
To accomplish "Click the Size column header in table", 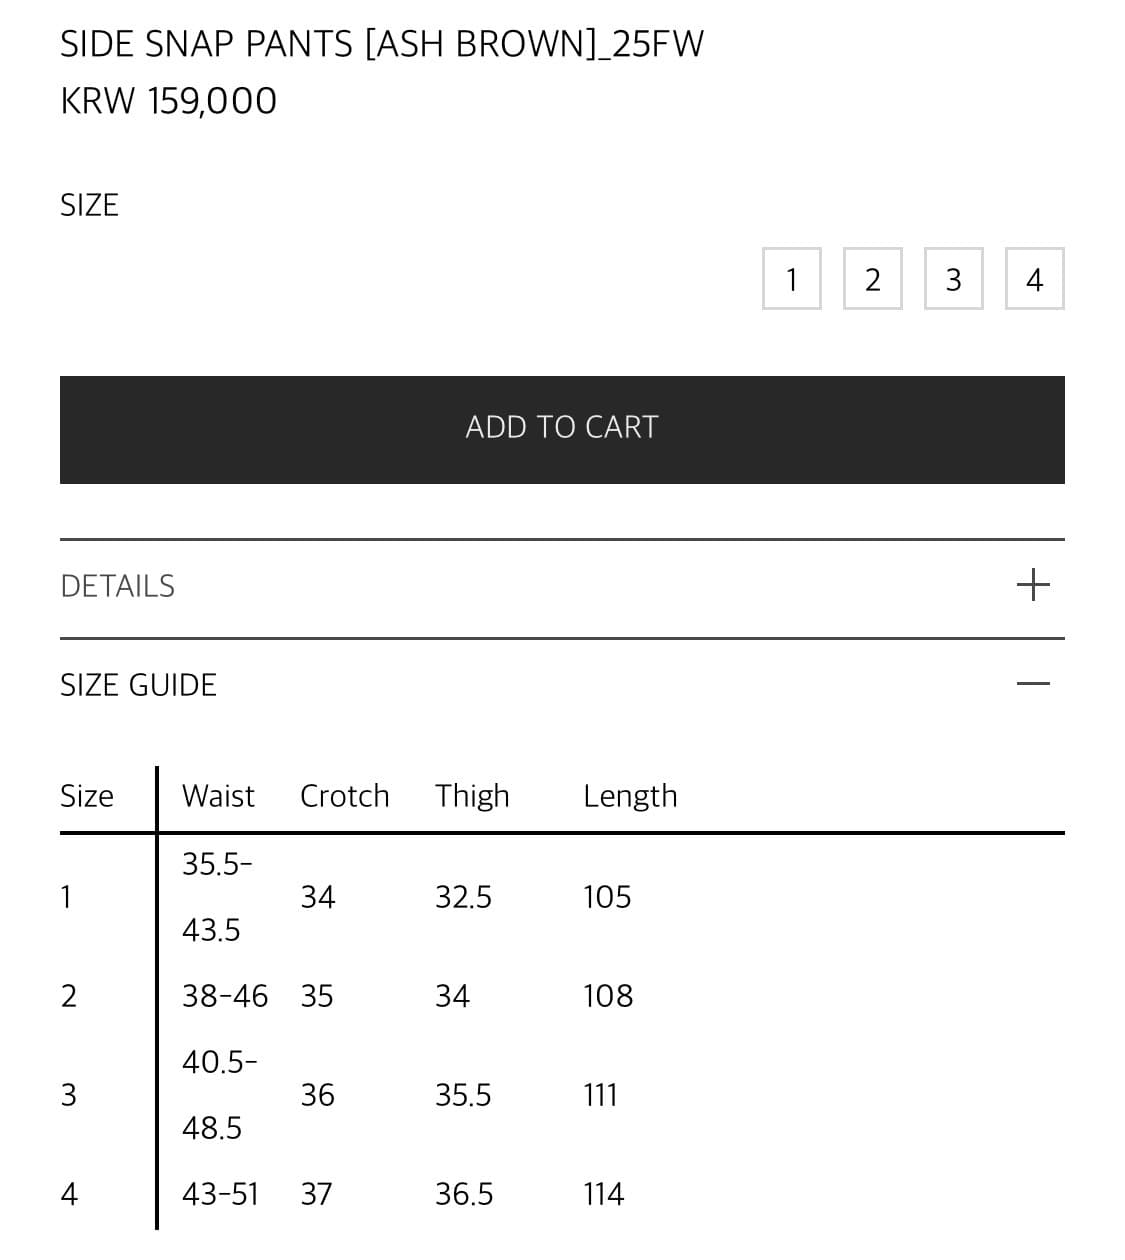I will (87, 796).
